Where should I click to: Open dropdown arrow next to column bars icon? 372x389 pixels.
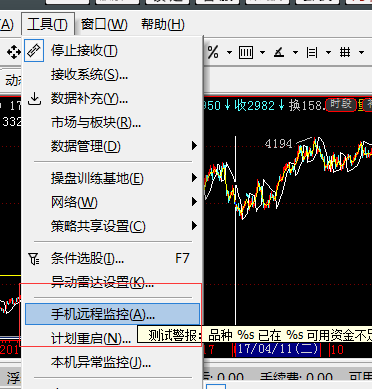click(x=262, y=53)
